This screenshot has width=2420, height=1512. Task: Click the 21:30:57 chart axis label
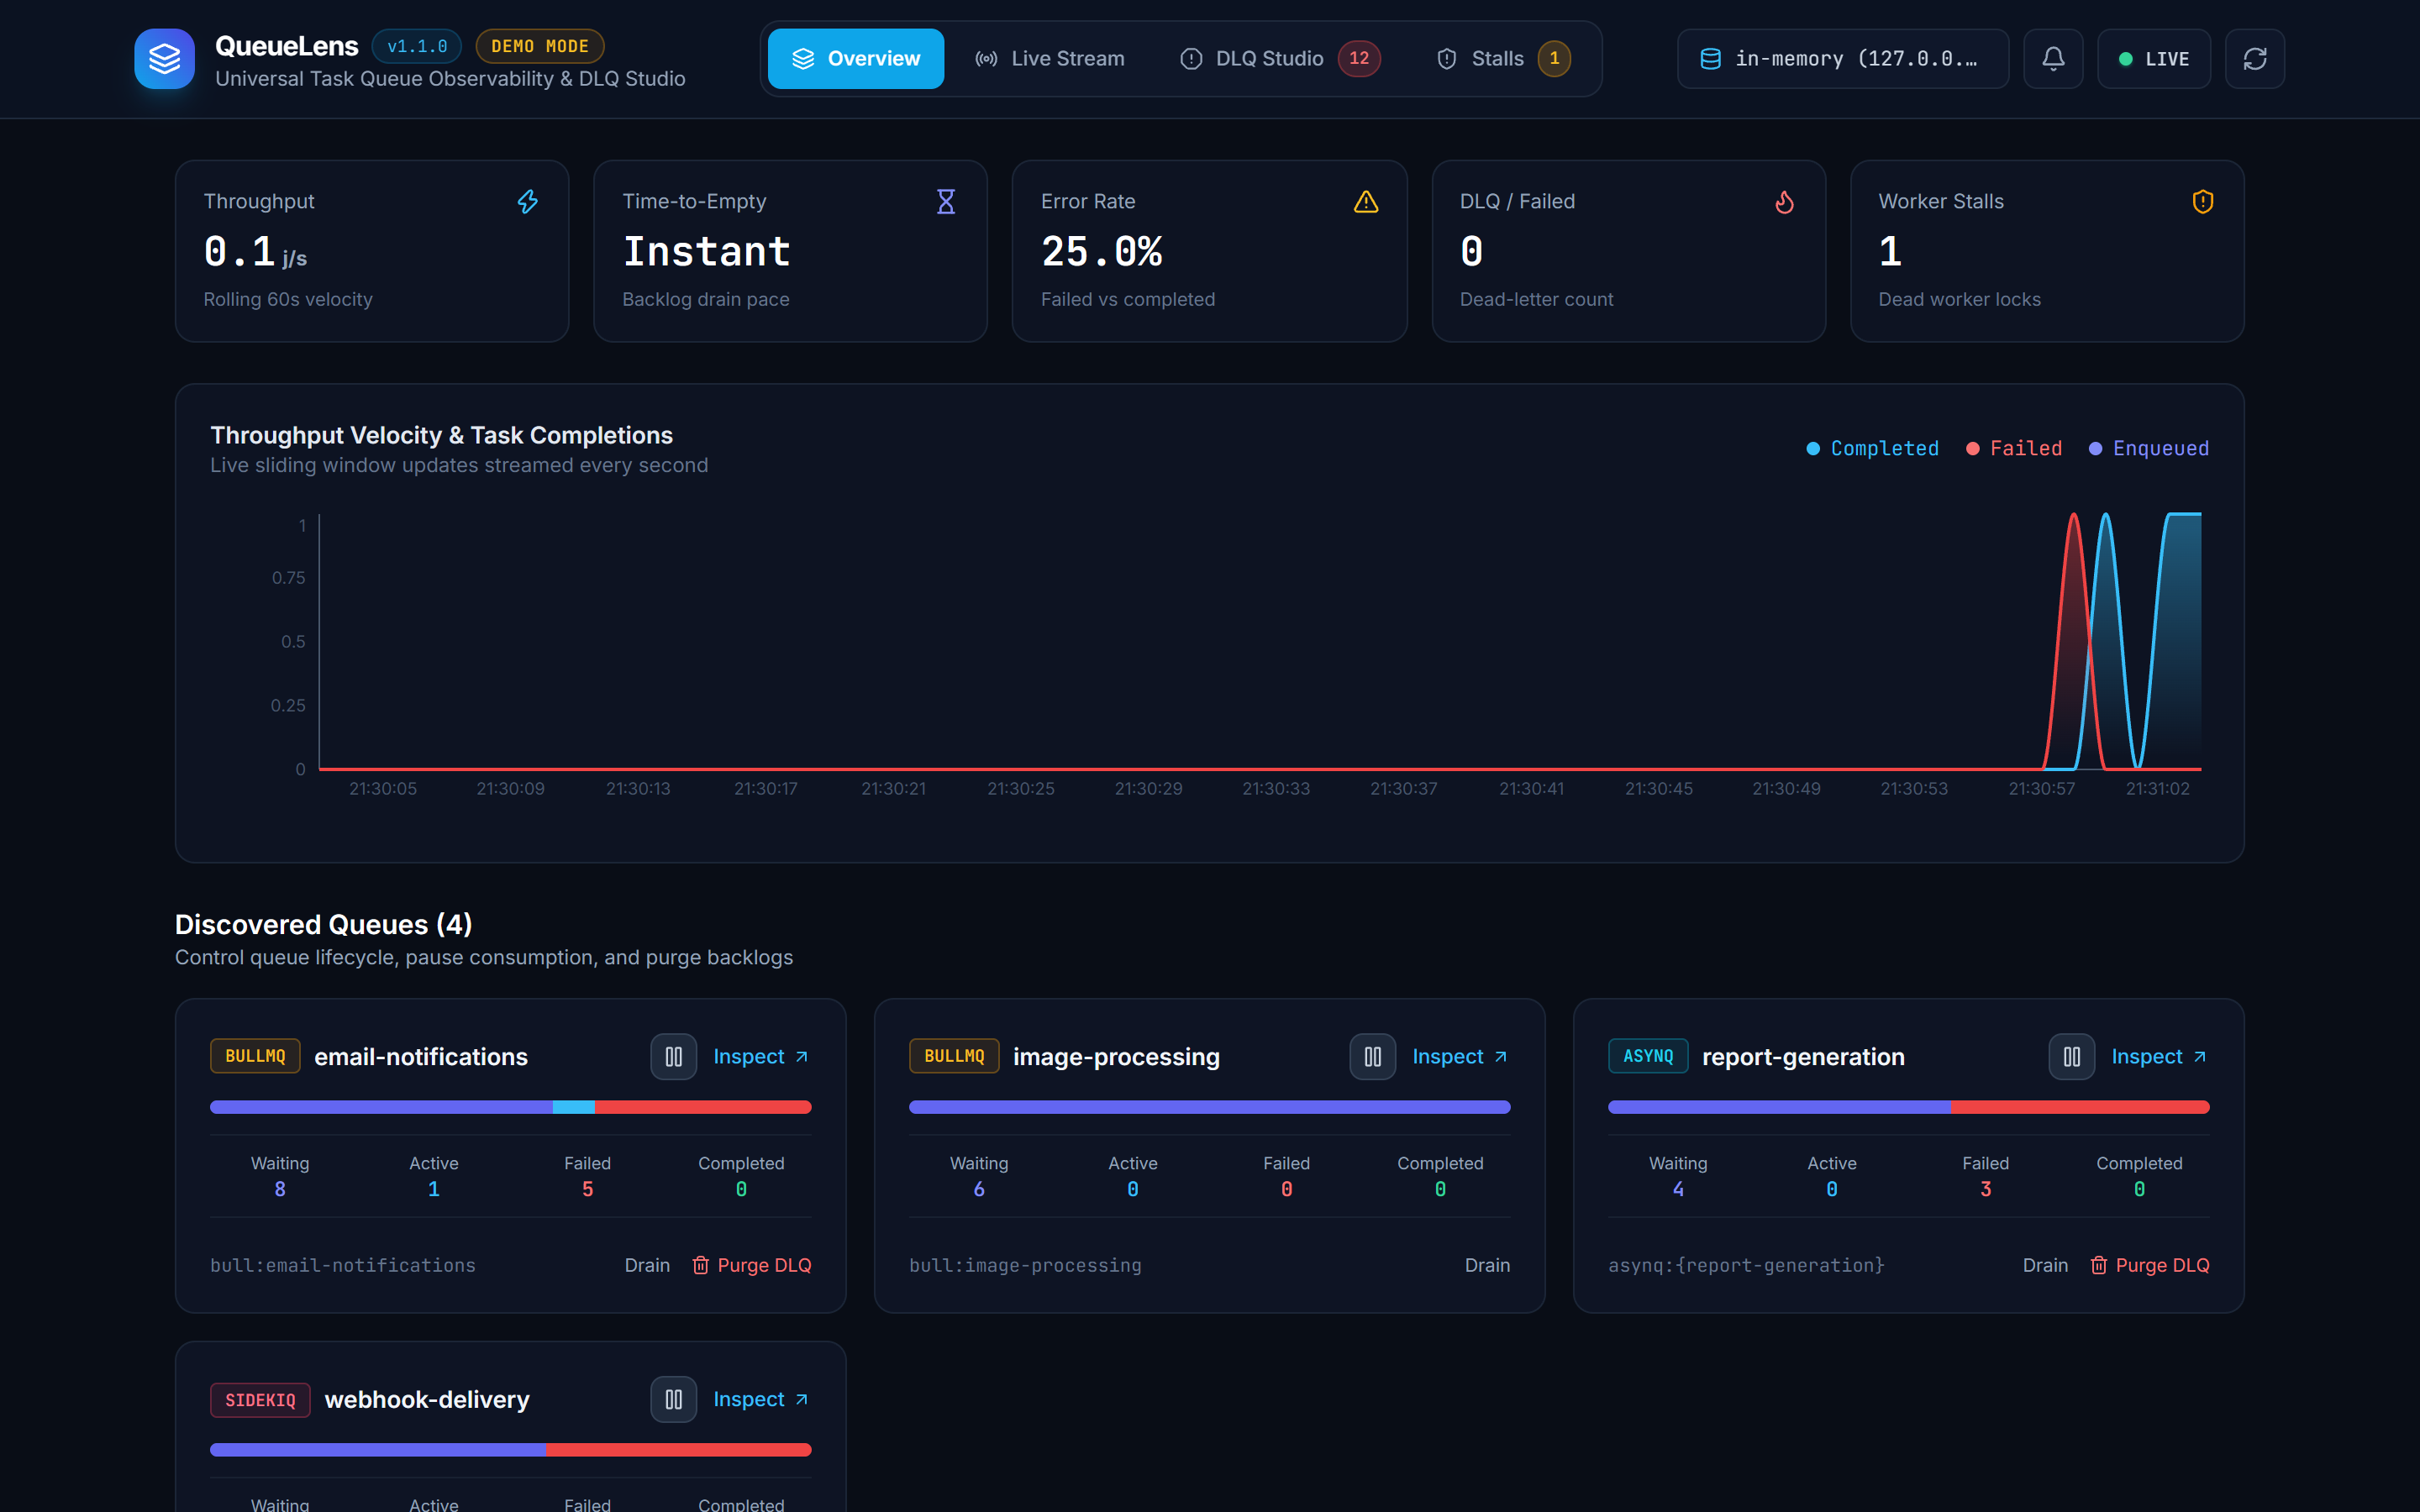2042,789
